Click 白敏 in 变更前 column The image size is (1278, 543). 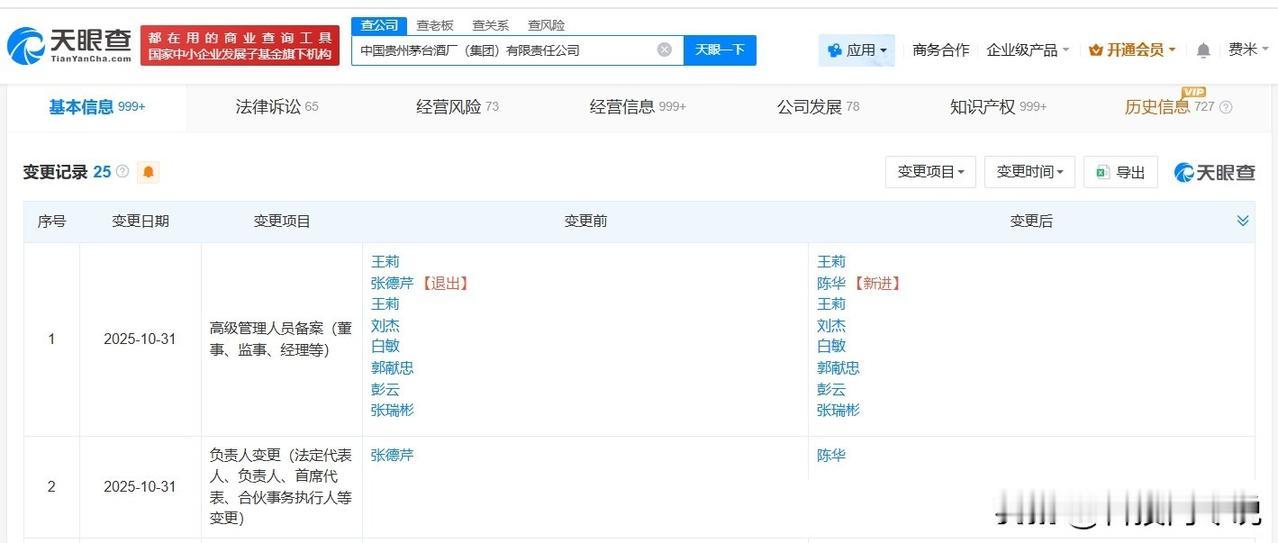pos(385,346)
